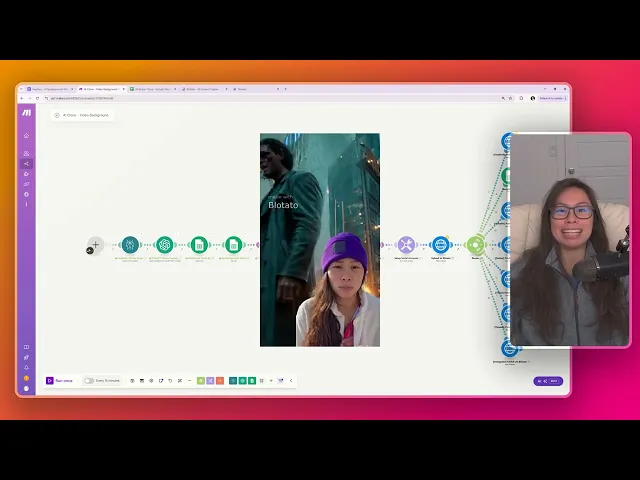Click the green flow control tool square
The height and width of the screenshot is (480, 640).
click(x=201, y=380)
